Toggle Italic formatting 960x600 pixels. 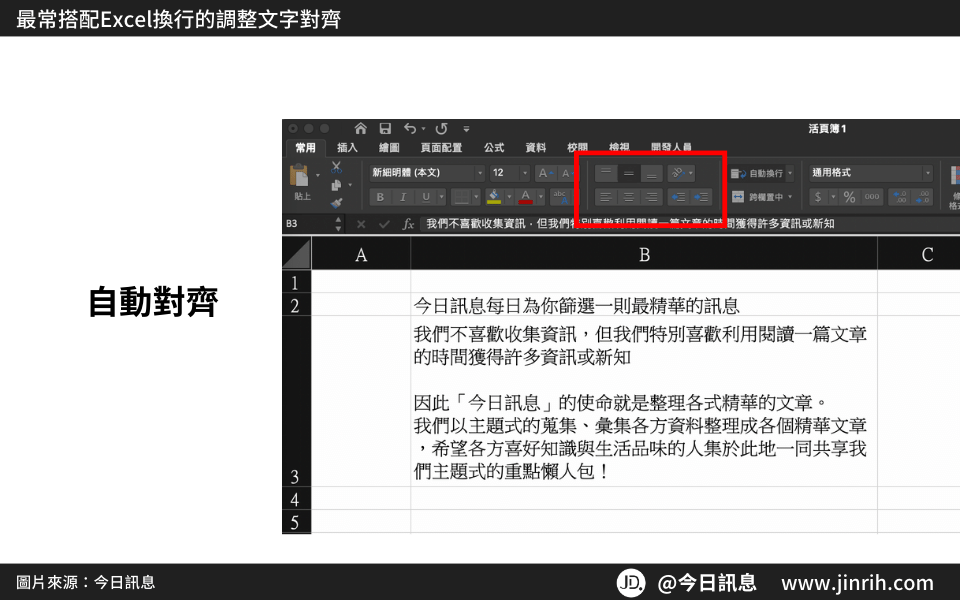pyautogui.click(x=403, y=197)
